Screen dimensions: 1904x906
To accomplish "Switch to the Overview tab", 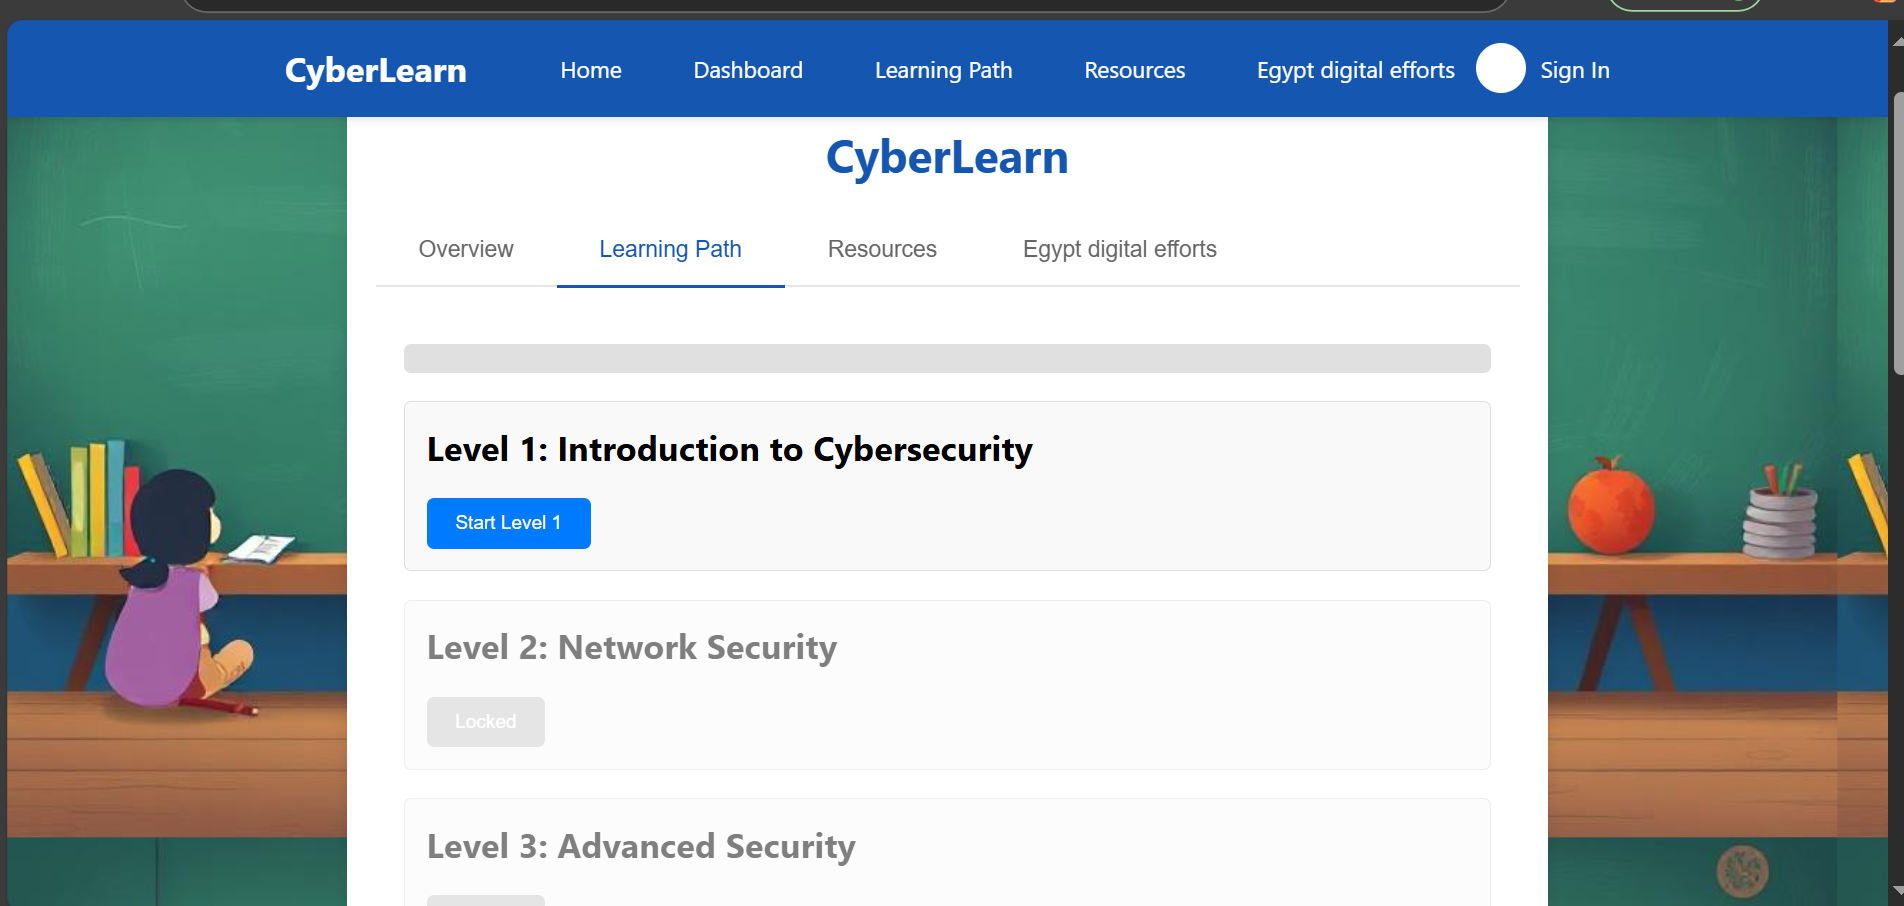I will click(x=465, y=249).
